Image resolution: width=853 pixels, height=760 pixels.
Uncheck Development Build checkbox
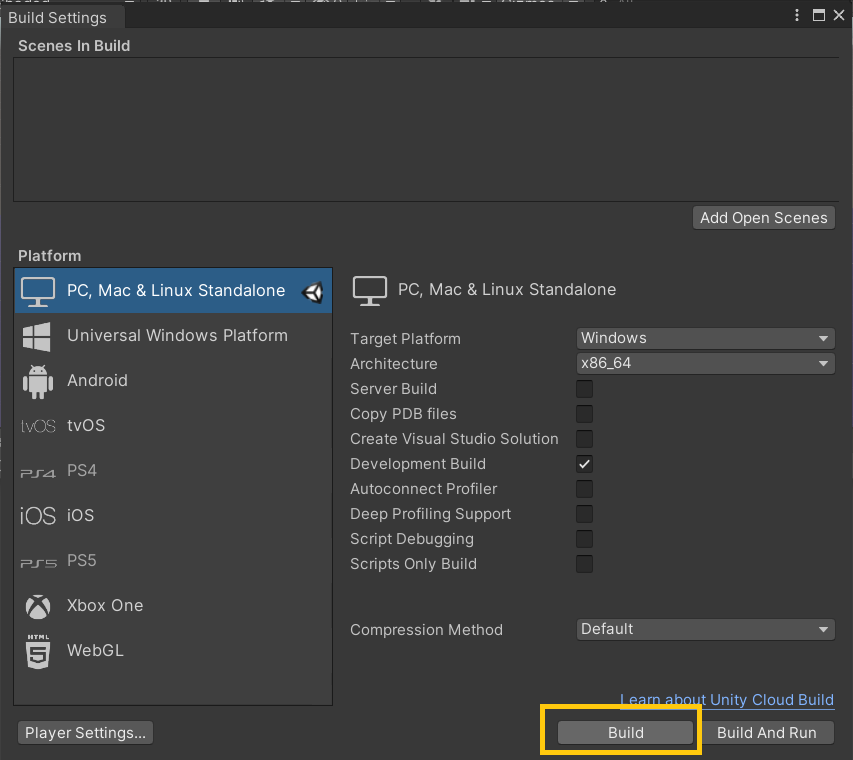[x=584, y=464]
